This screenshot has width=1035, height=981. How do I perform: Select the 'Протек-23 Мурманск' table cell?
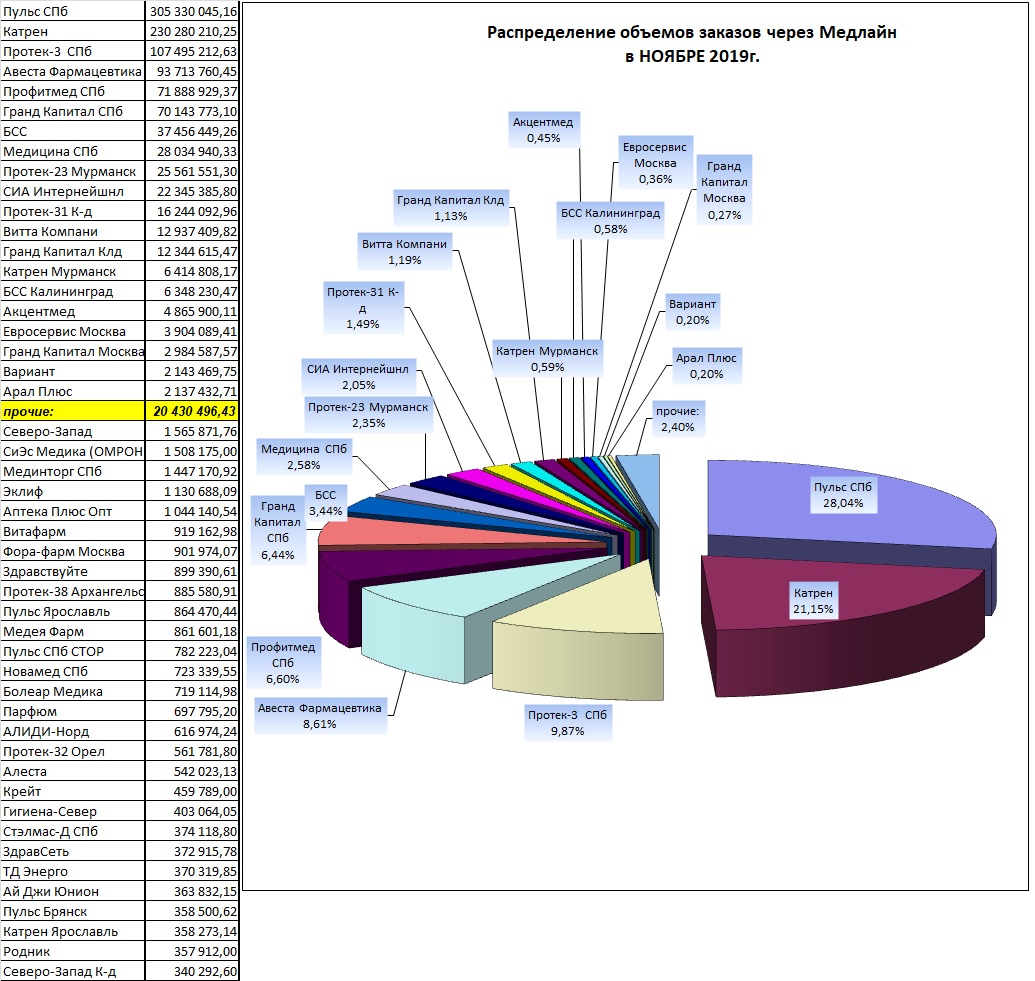point(72,171)
